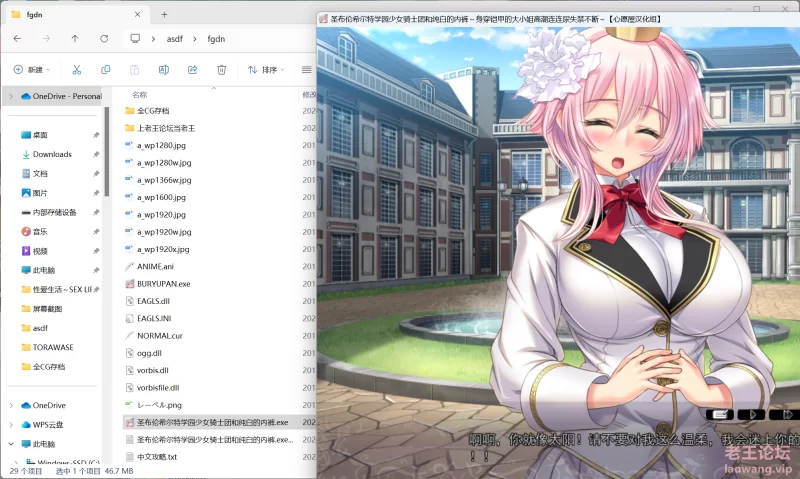This screenshot has width=800, height=479.
Task: Click chevron after PC icon in address bar
Action: (153, 39)
